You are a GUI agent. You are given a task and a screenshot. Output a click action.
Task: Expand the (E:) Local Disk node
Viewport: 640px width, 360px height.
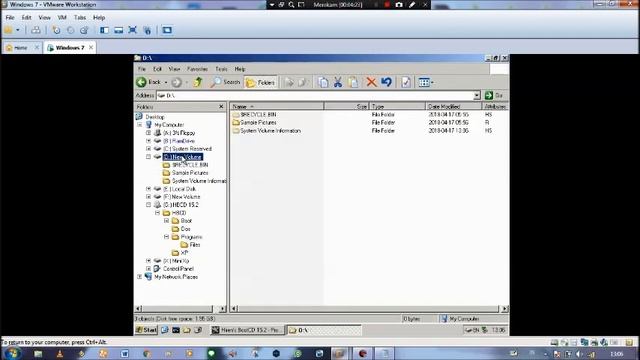(x=149, y=189)
